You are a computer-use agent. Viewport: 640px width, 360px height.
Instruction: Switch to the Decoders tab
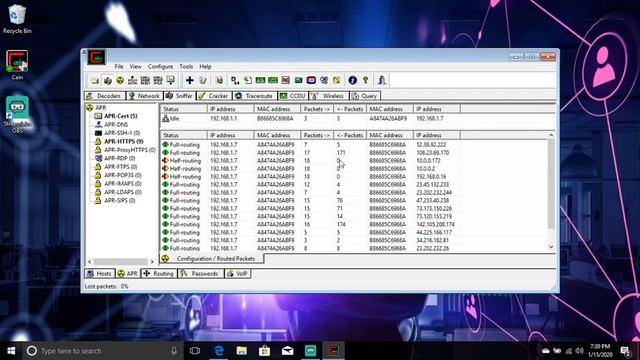click(x=104, y=96)
